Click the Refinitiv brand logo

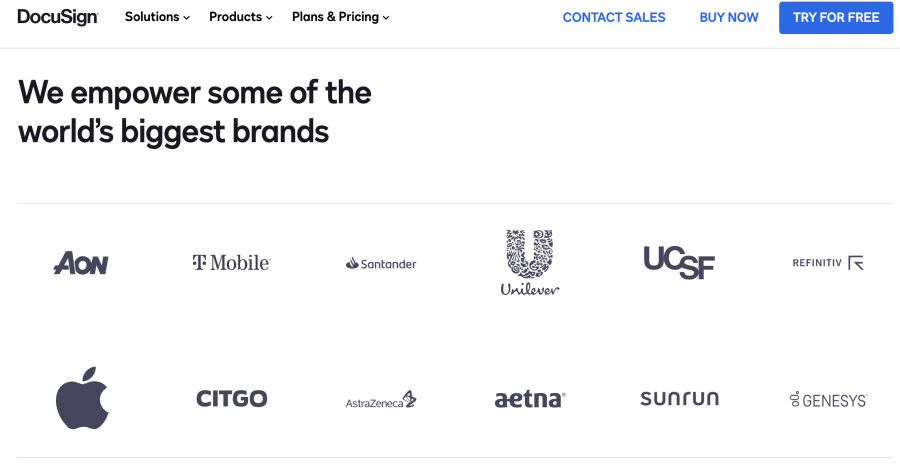pos(828,263)
